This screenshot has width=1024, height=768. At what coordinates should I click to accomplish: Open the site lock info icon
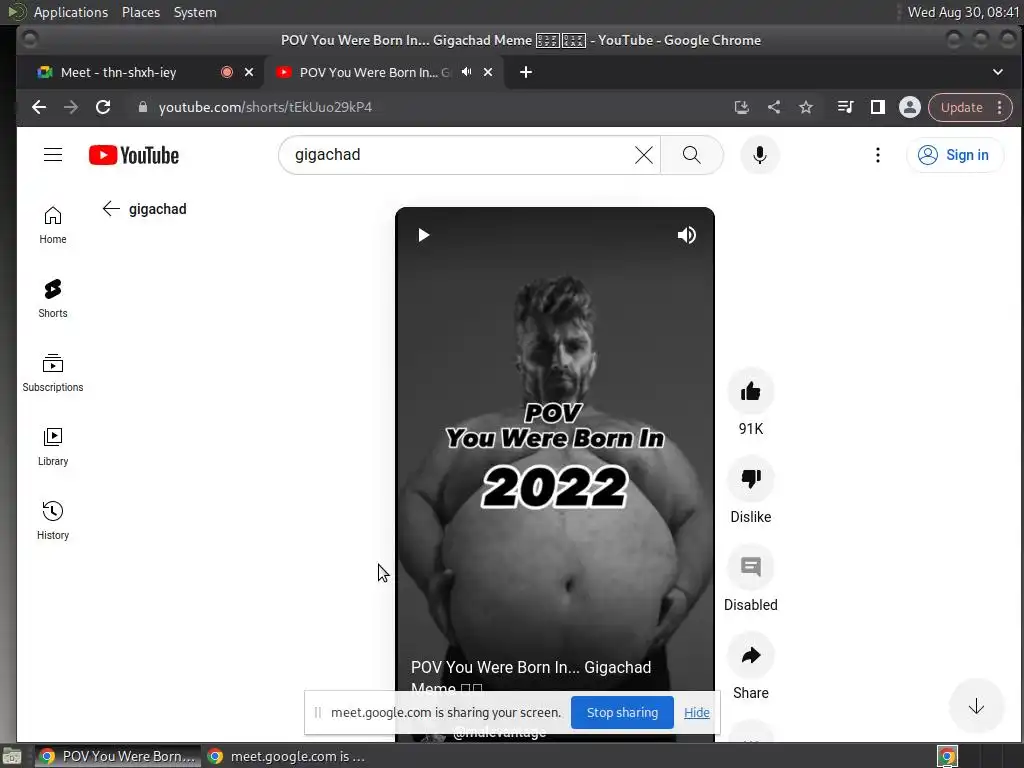[x=142, y=107]
